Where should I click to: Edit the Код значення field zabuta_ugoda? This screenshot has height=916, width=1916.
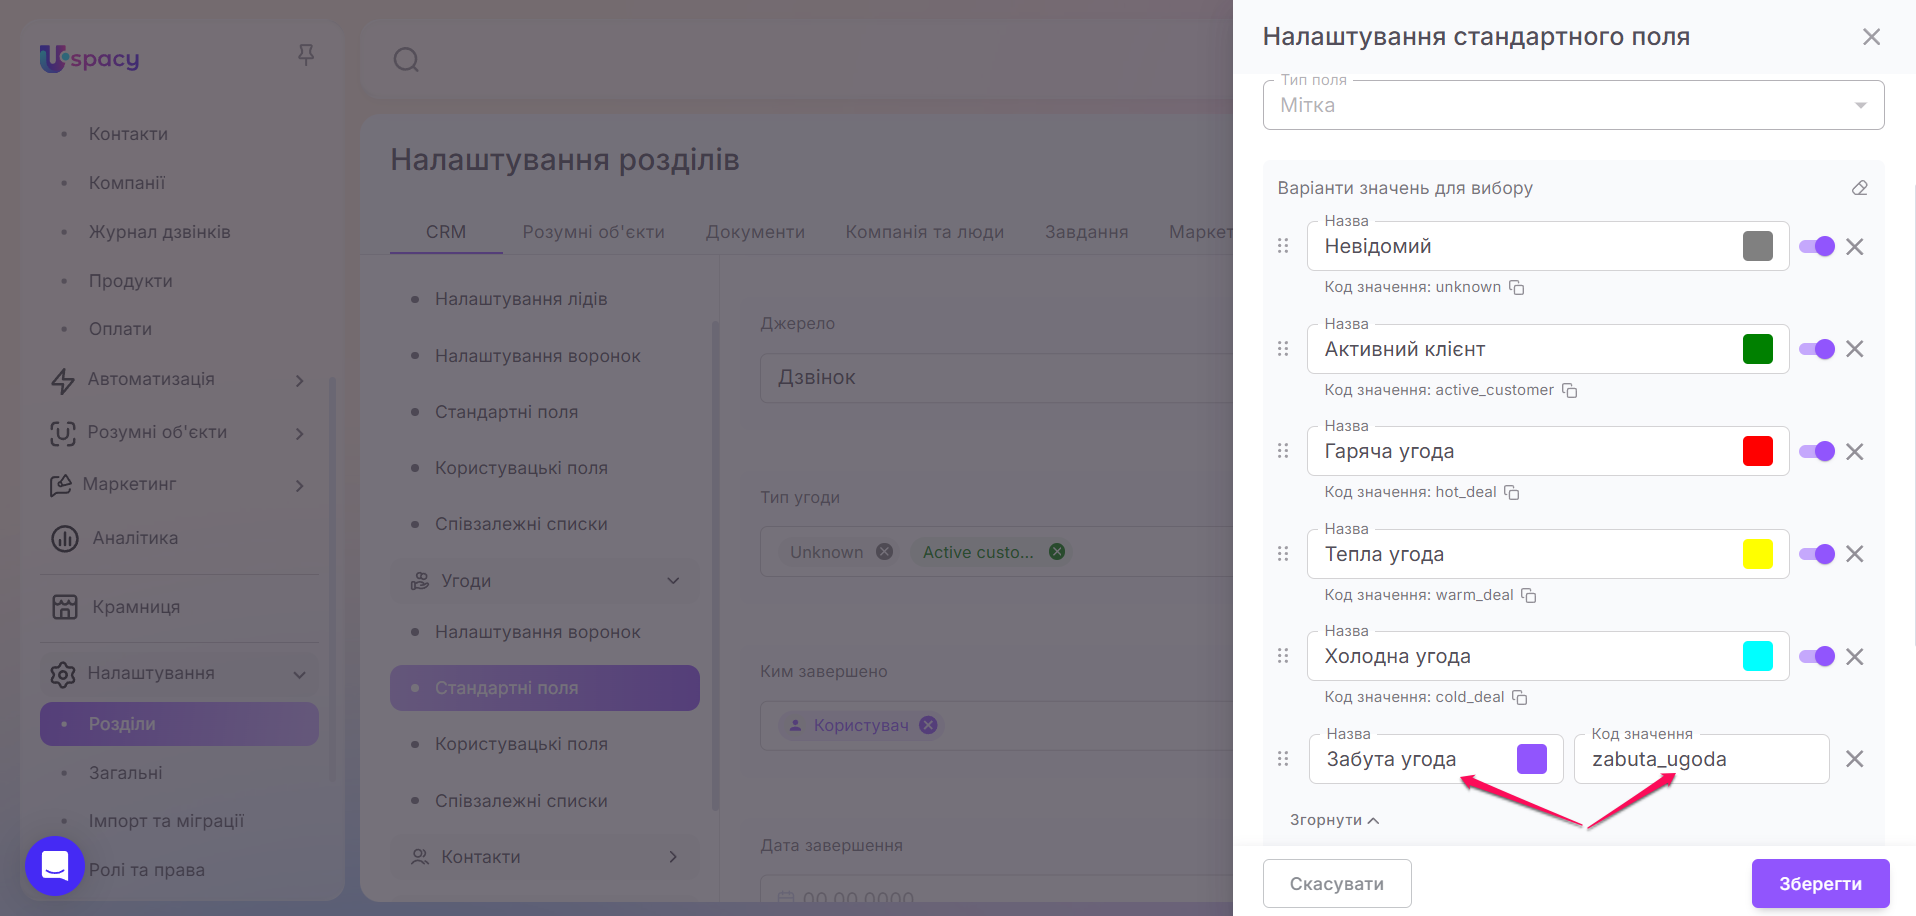pos(1701,759)
